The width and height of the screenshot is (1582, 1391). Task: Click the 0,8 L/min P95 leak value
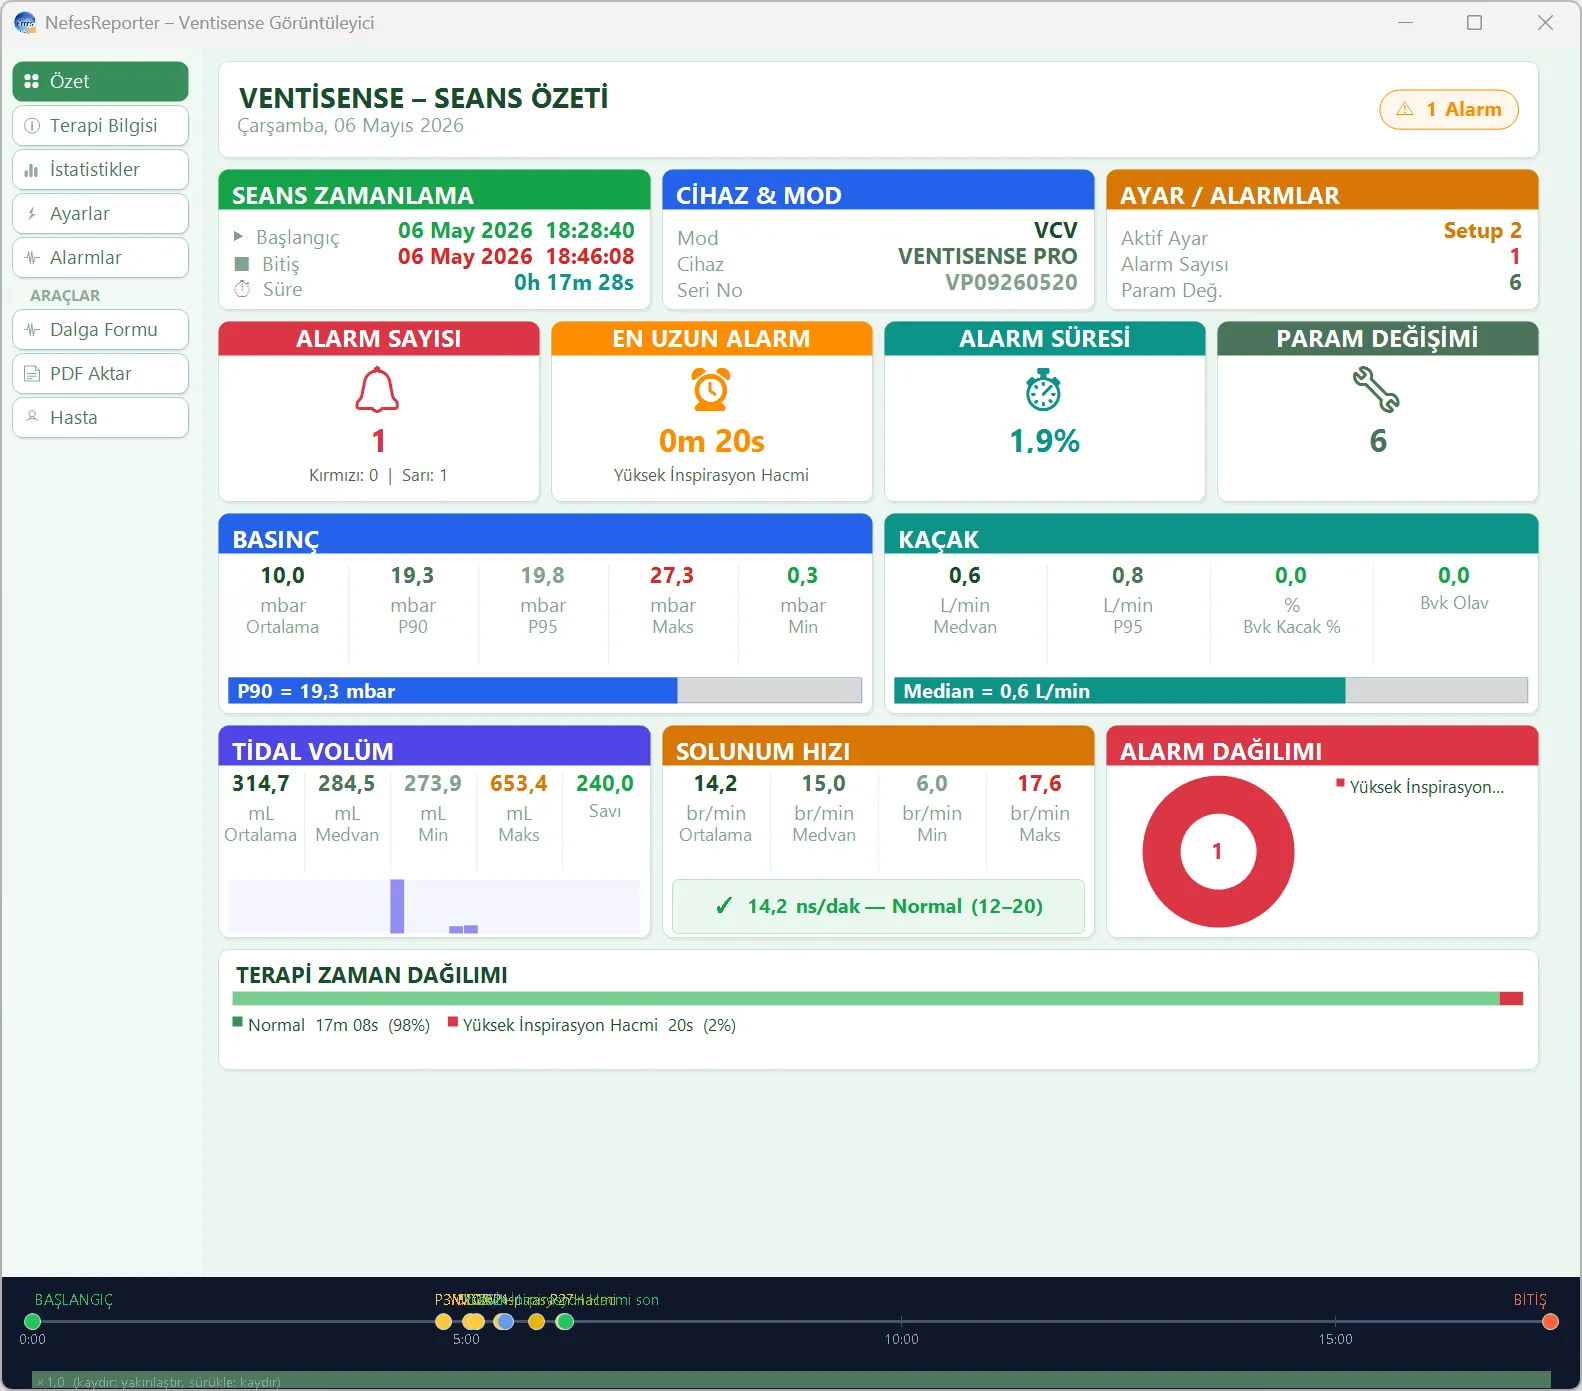point(1127,575)
